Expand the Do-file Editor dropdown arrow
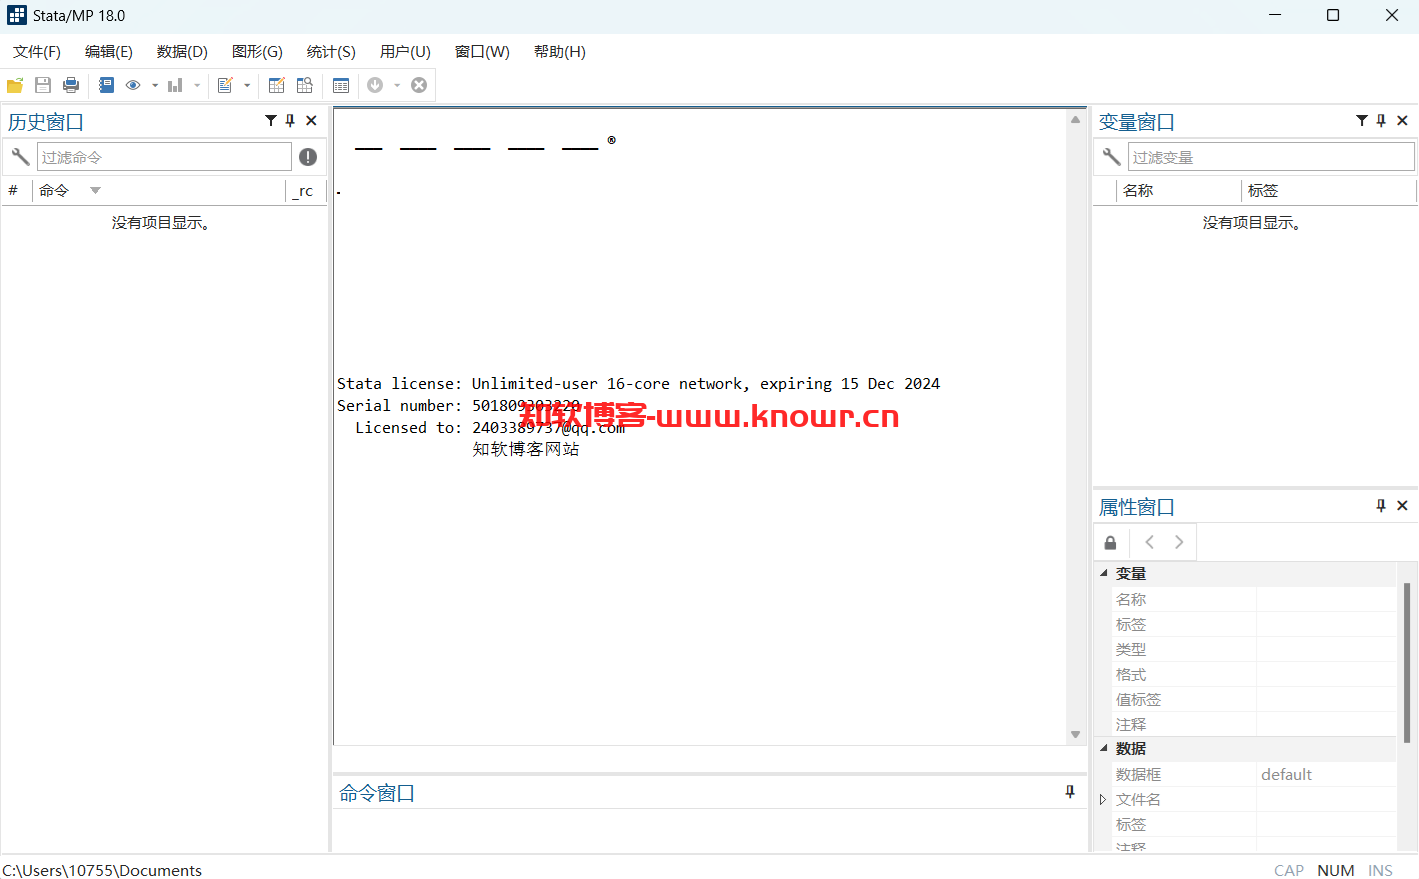This screenshot has height=879, width=1419. [x=247, y=85]
